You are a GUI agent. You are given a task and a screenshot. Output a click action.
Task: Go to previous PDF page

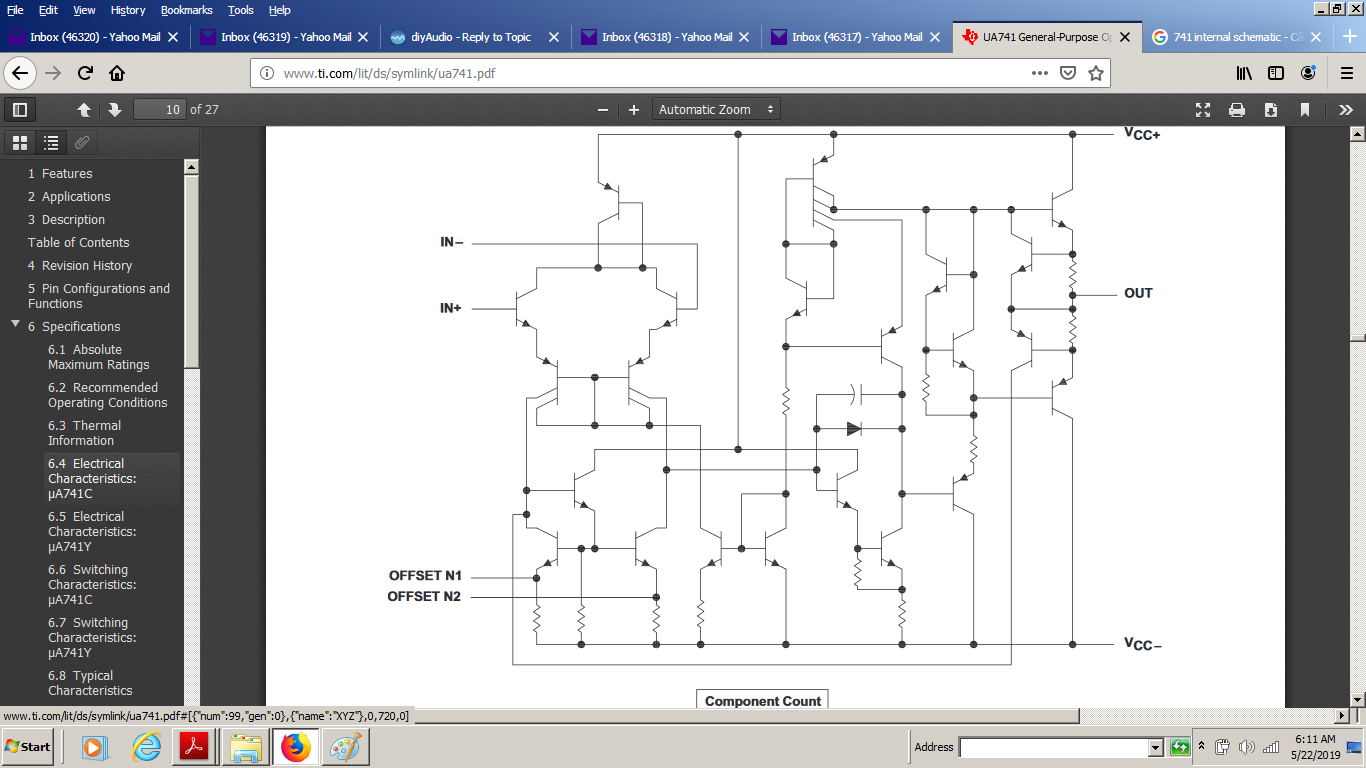pyautogui.click(x=84, y=110)
